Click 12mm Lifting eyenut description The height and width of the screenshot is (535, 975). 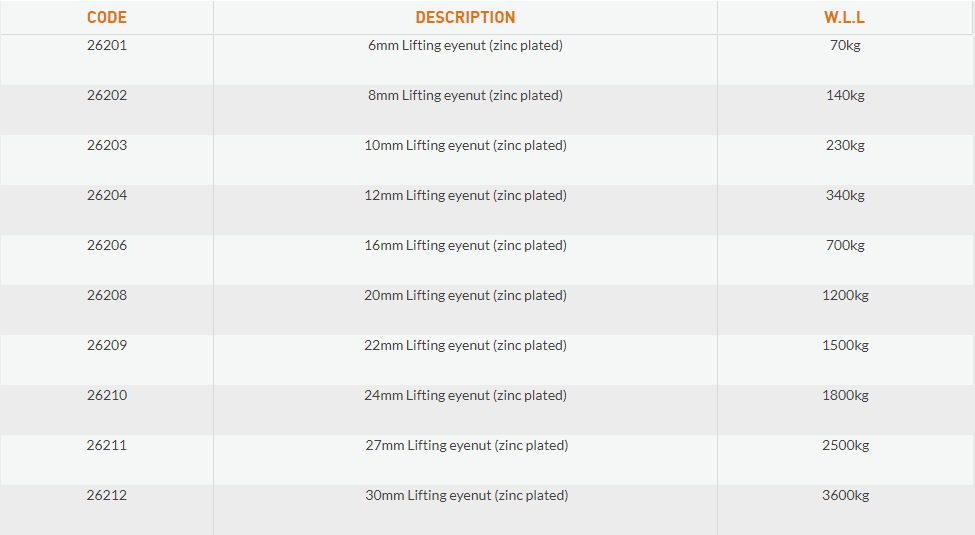tap(465, 195)
